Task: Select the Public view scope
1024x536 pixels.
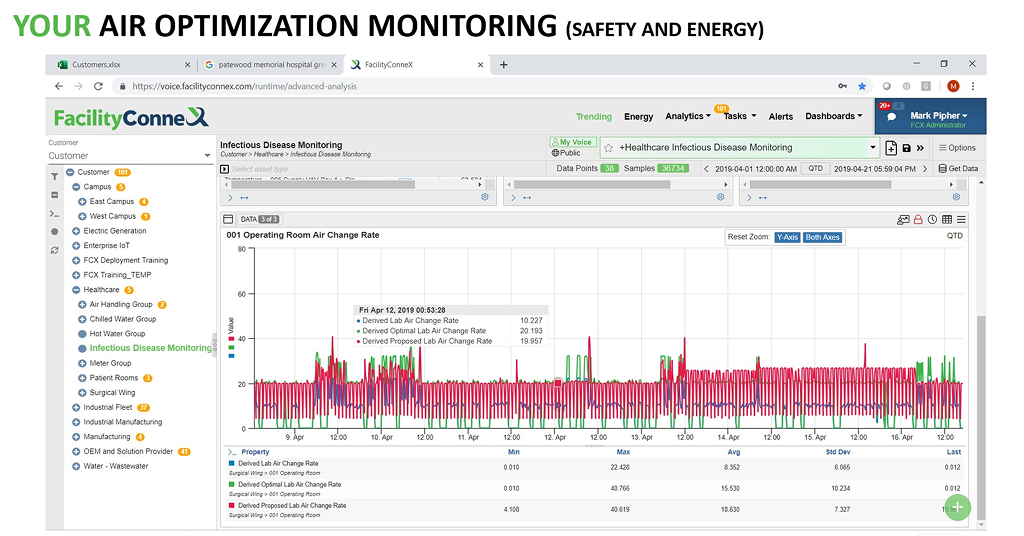Action: (x=566, y=153)
